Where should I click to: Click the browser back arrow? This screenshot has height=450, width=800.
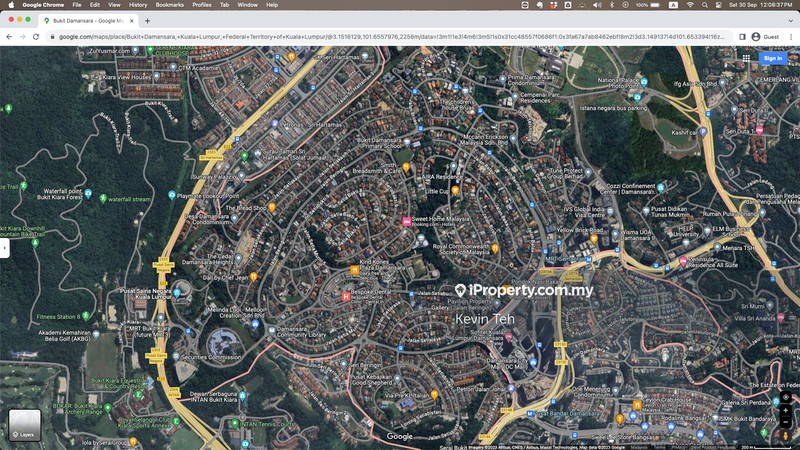coord(9,37)
